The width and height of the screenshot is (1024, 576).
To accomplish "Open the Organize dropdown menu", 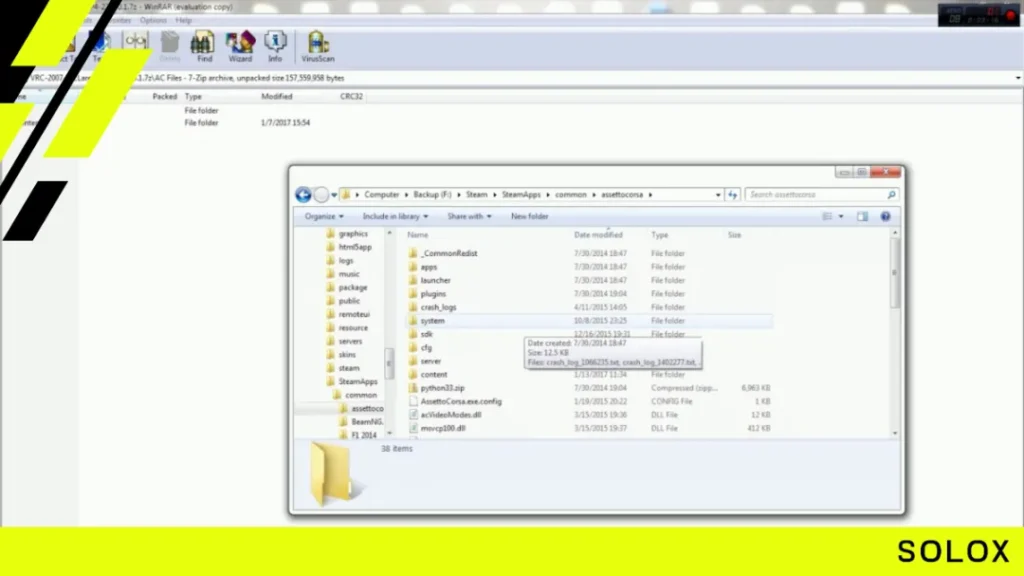I will coord(324,216).
